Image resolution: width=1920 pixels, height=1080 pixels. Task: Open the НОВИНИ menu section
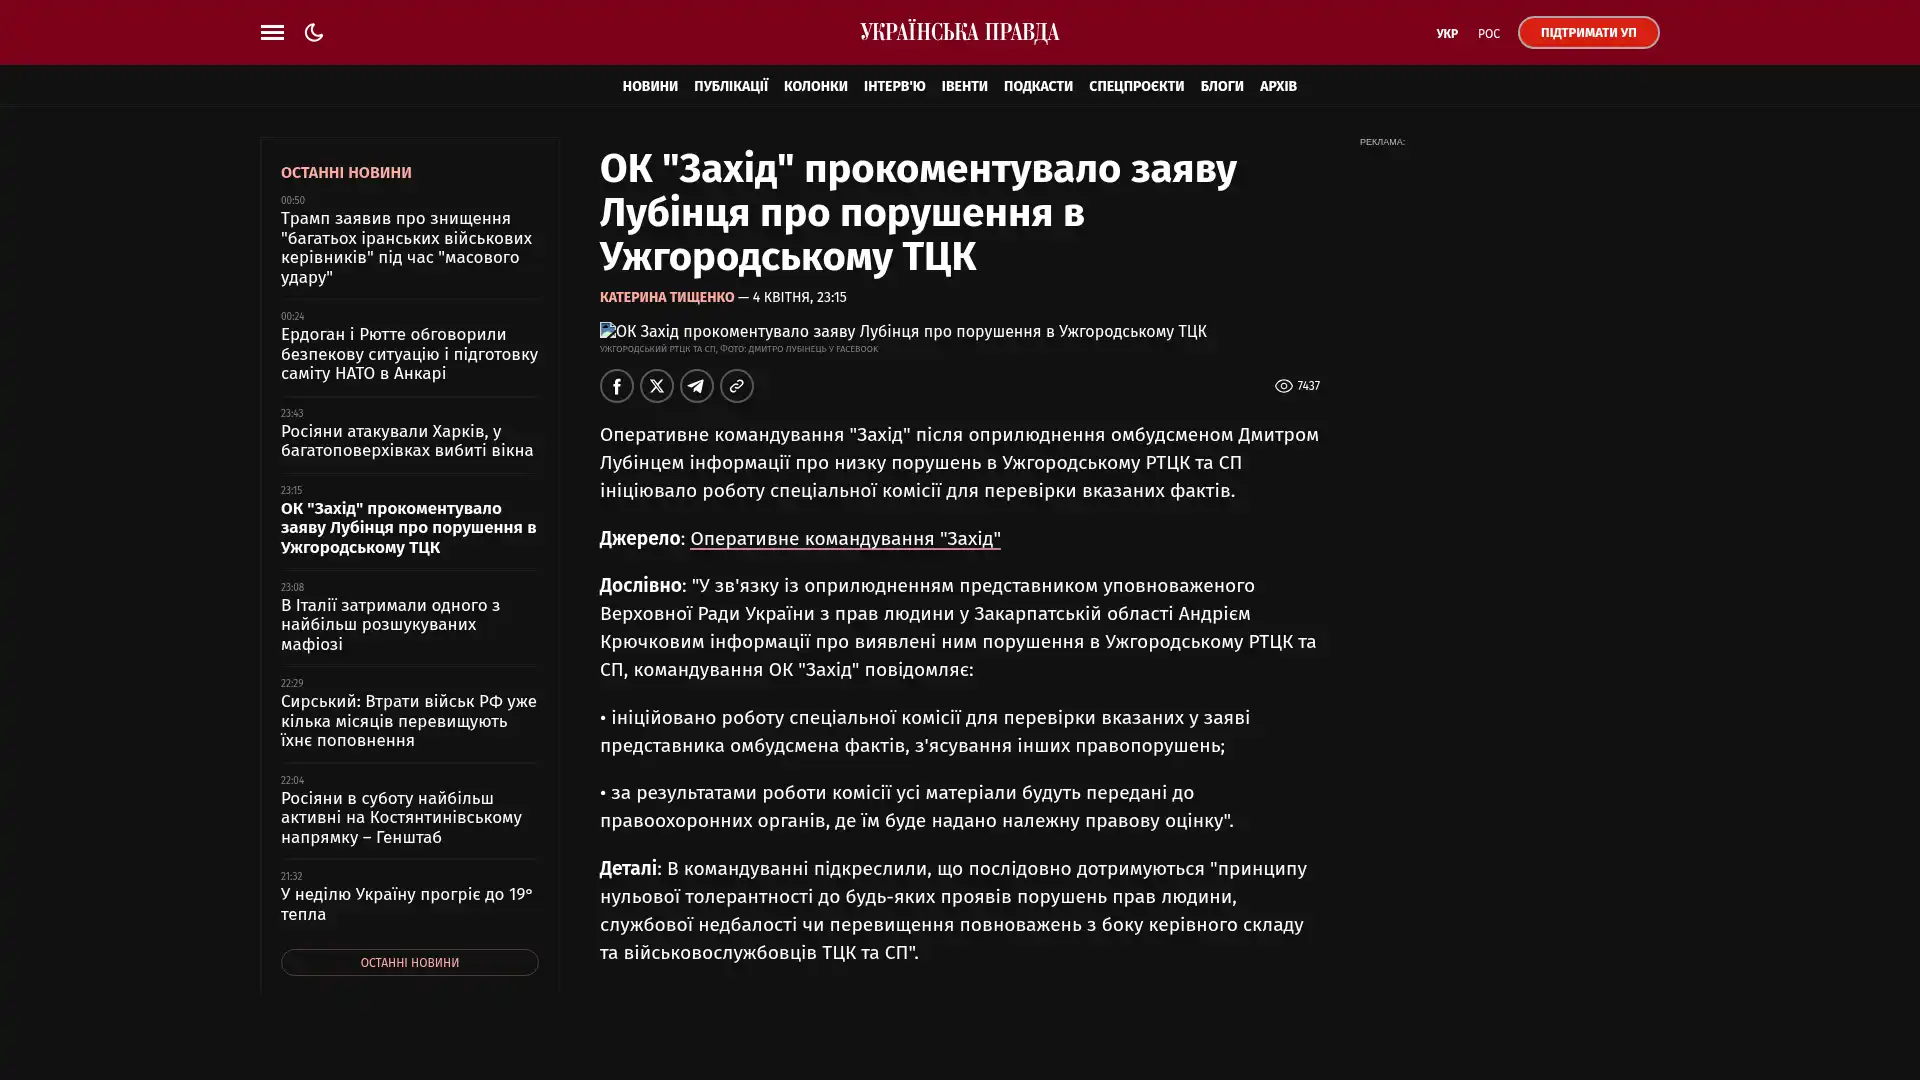click(649, 86)
